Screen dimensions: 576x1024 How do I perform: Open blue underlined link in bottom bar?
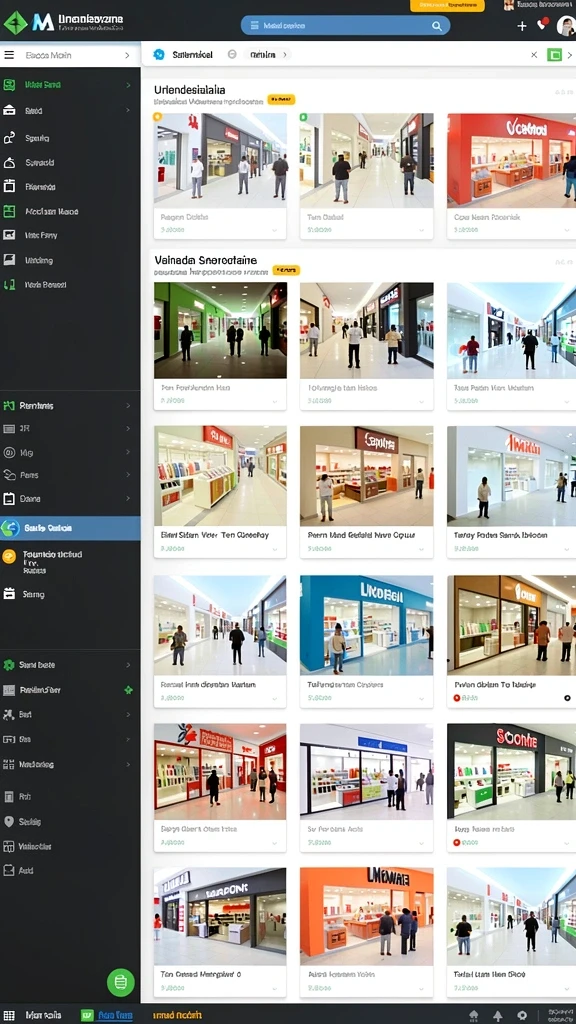(x=115, y=1016)
